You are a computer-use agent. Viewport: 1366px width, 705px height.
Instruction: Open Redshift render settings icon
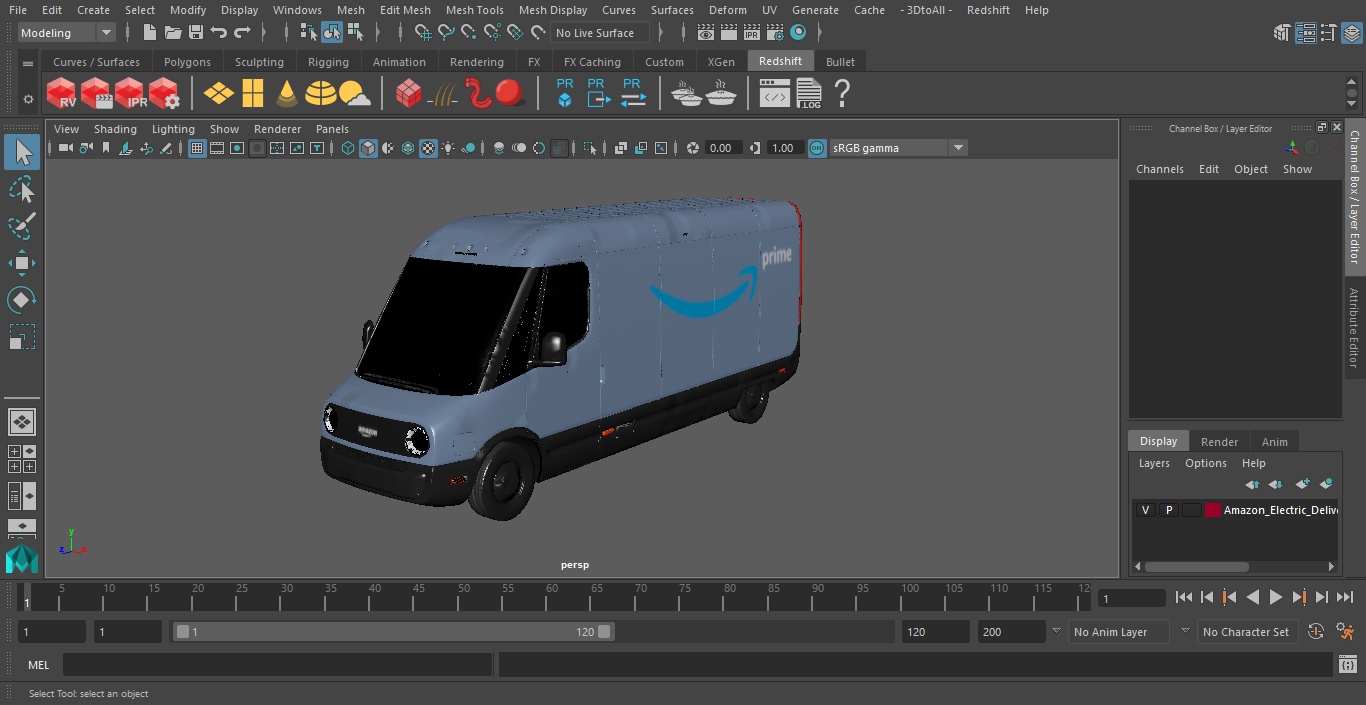point(164,94)
